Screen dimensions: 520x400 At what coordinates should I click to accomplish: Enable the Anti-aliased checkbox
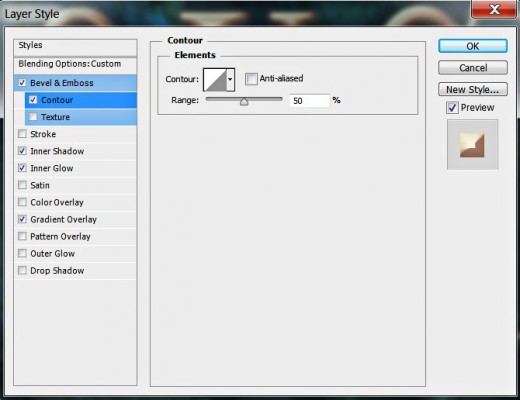coord(251,79)
